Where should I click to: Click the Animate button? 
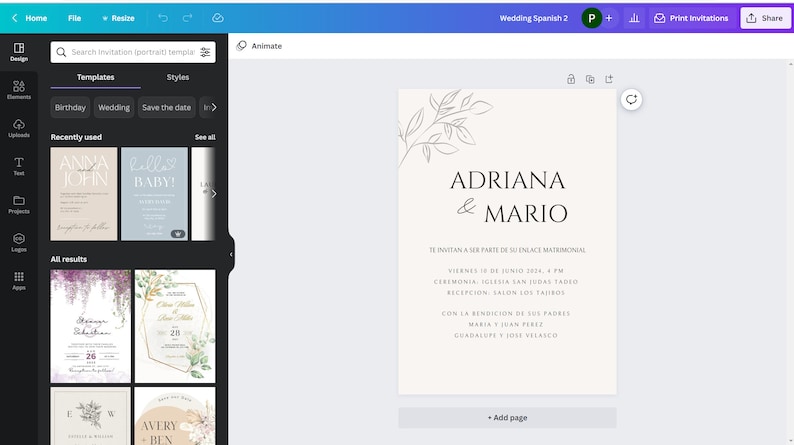coord(259,46)
